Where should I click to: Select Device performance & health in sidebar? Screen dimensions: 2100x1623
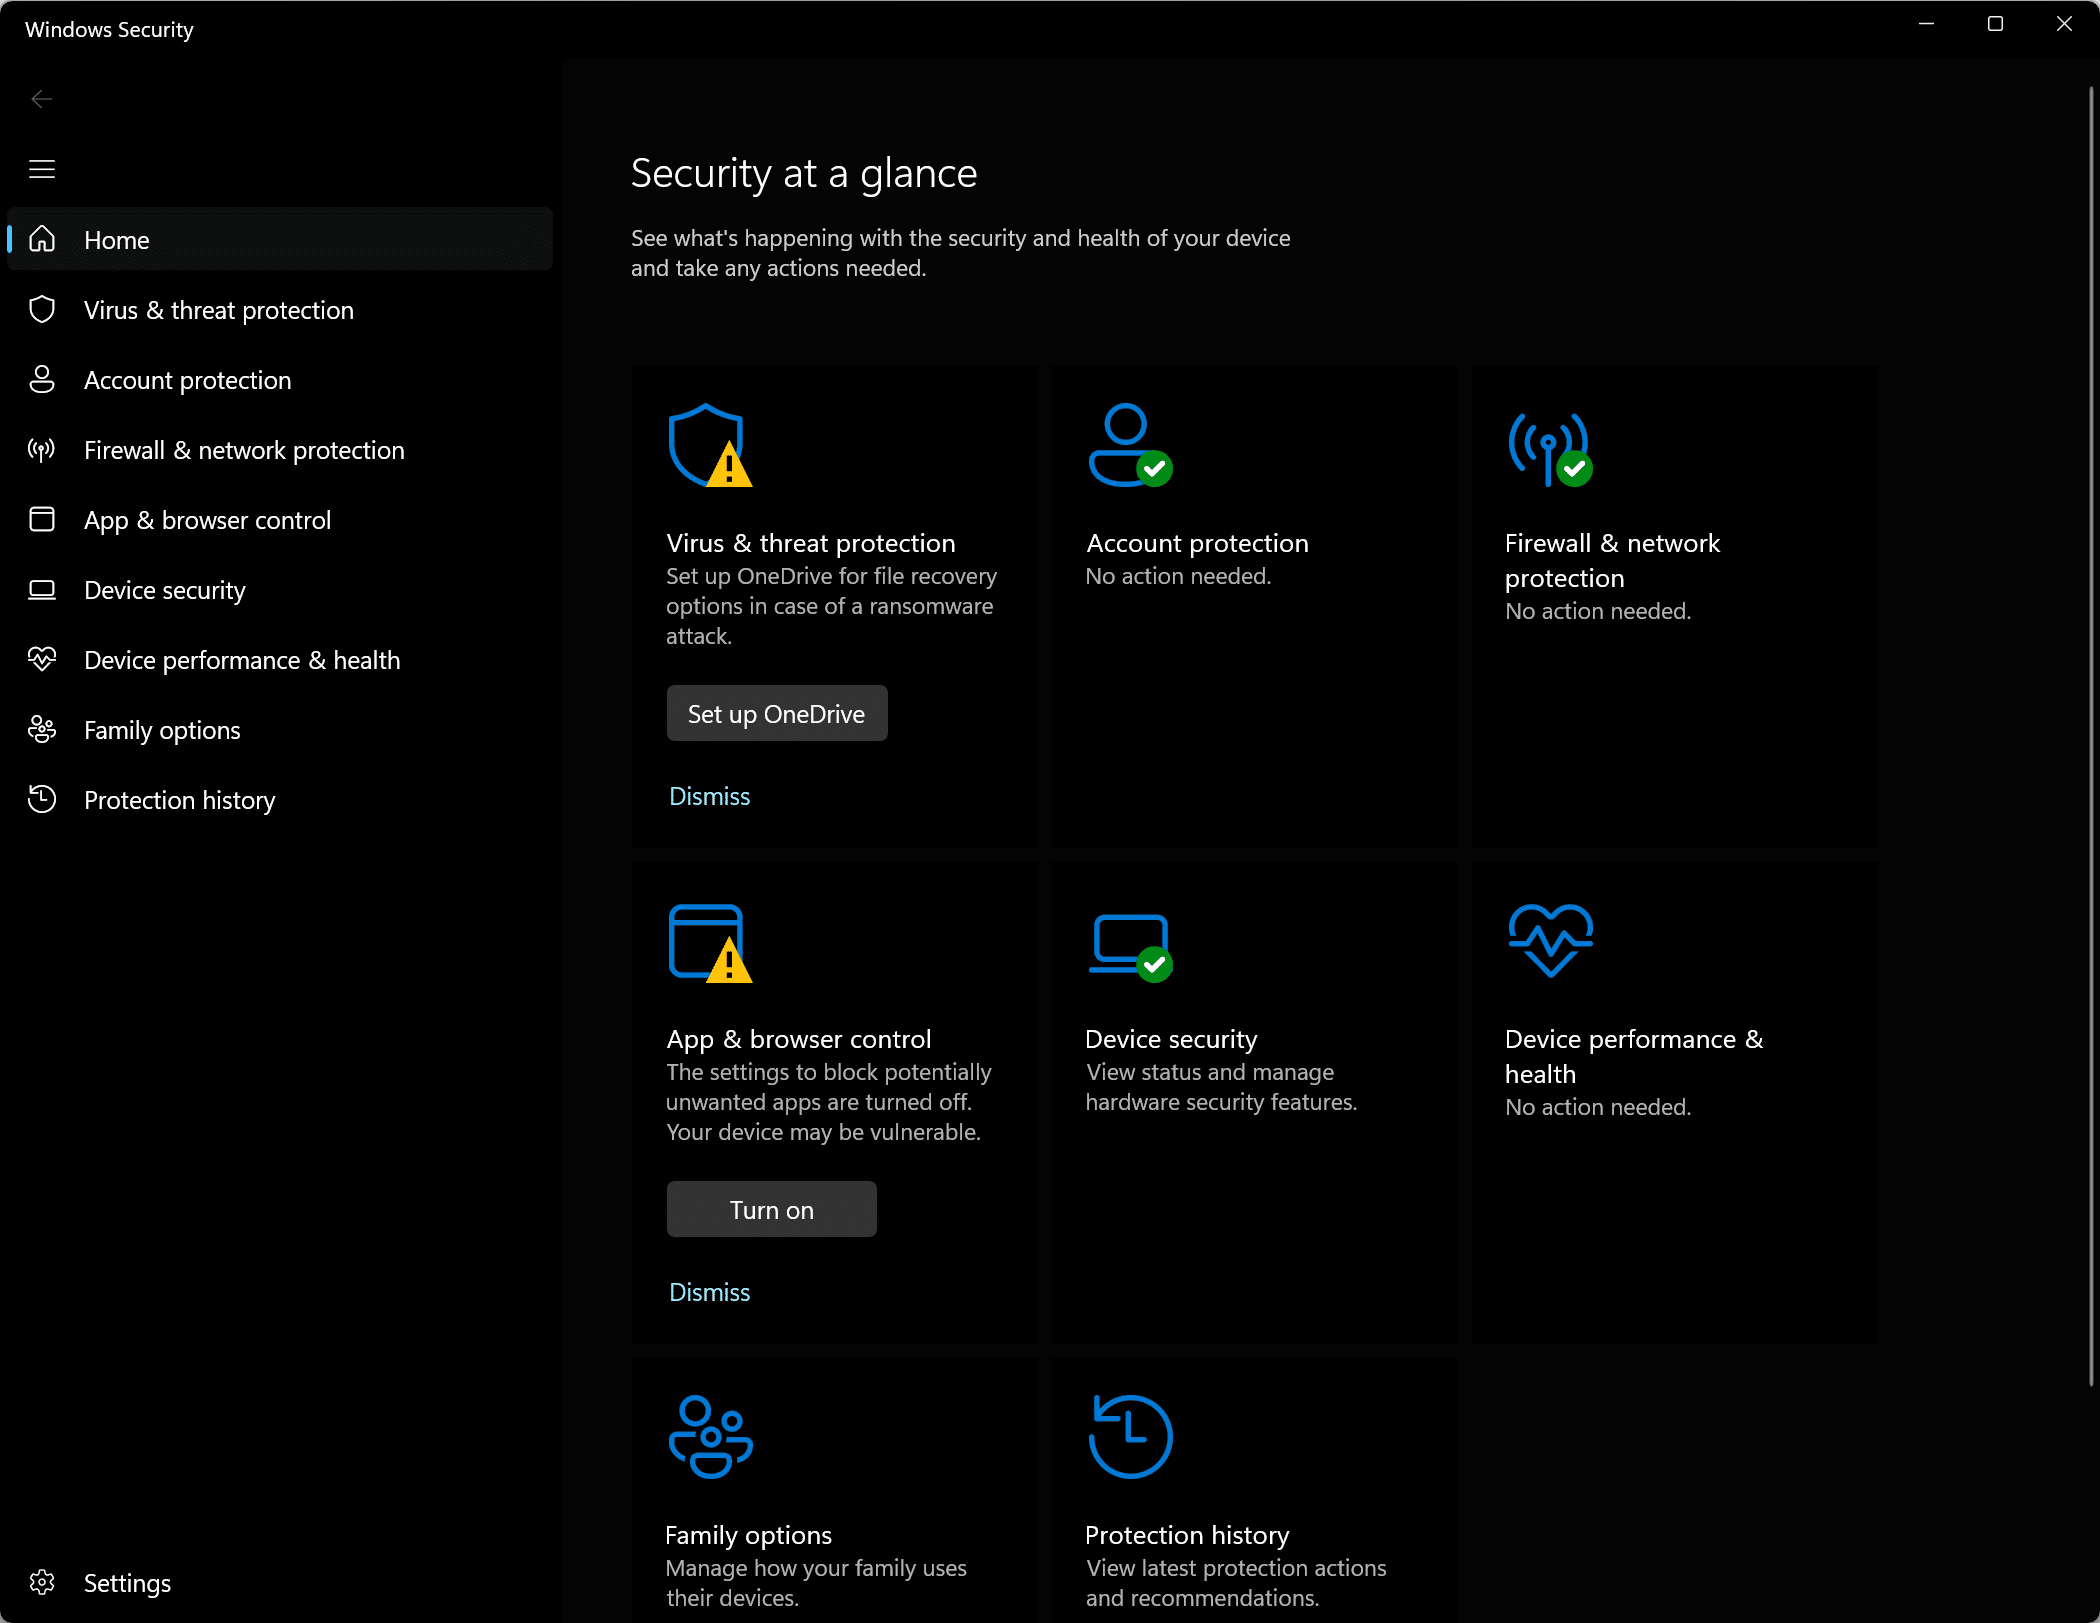280,659
